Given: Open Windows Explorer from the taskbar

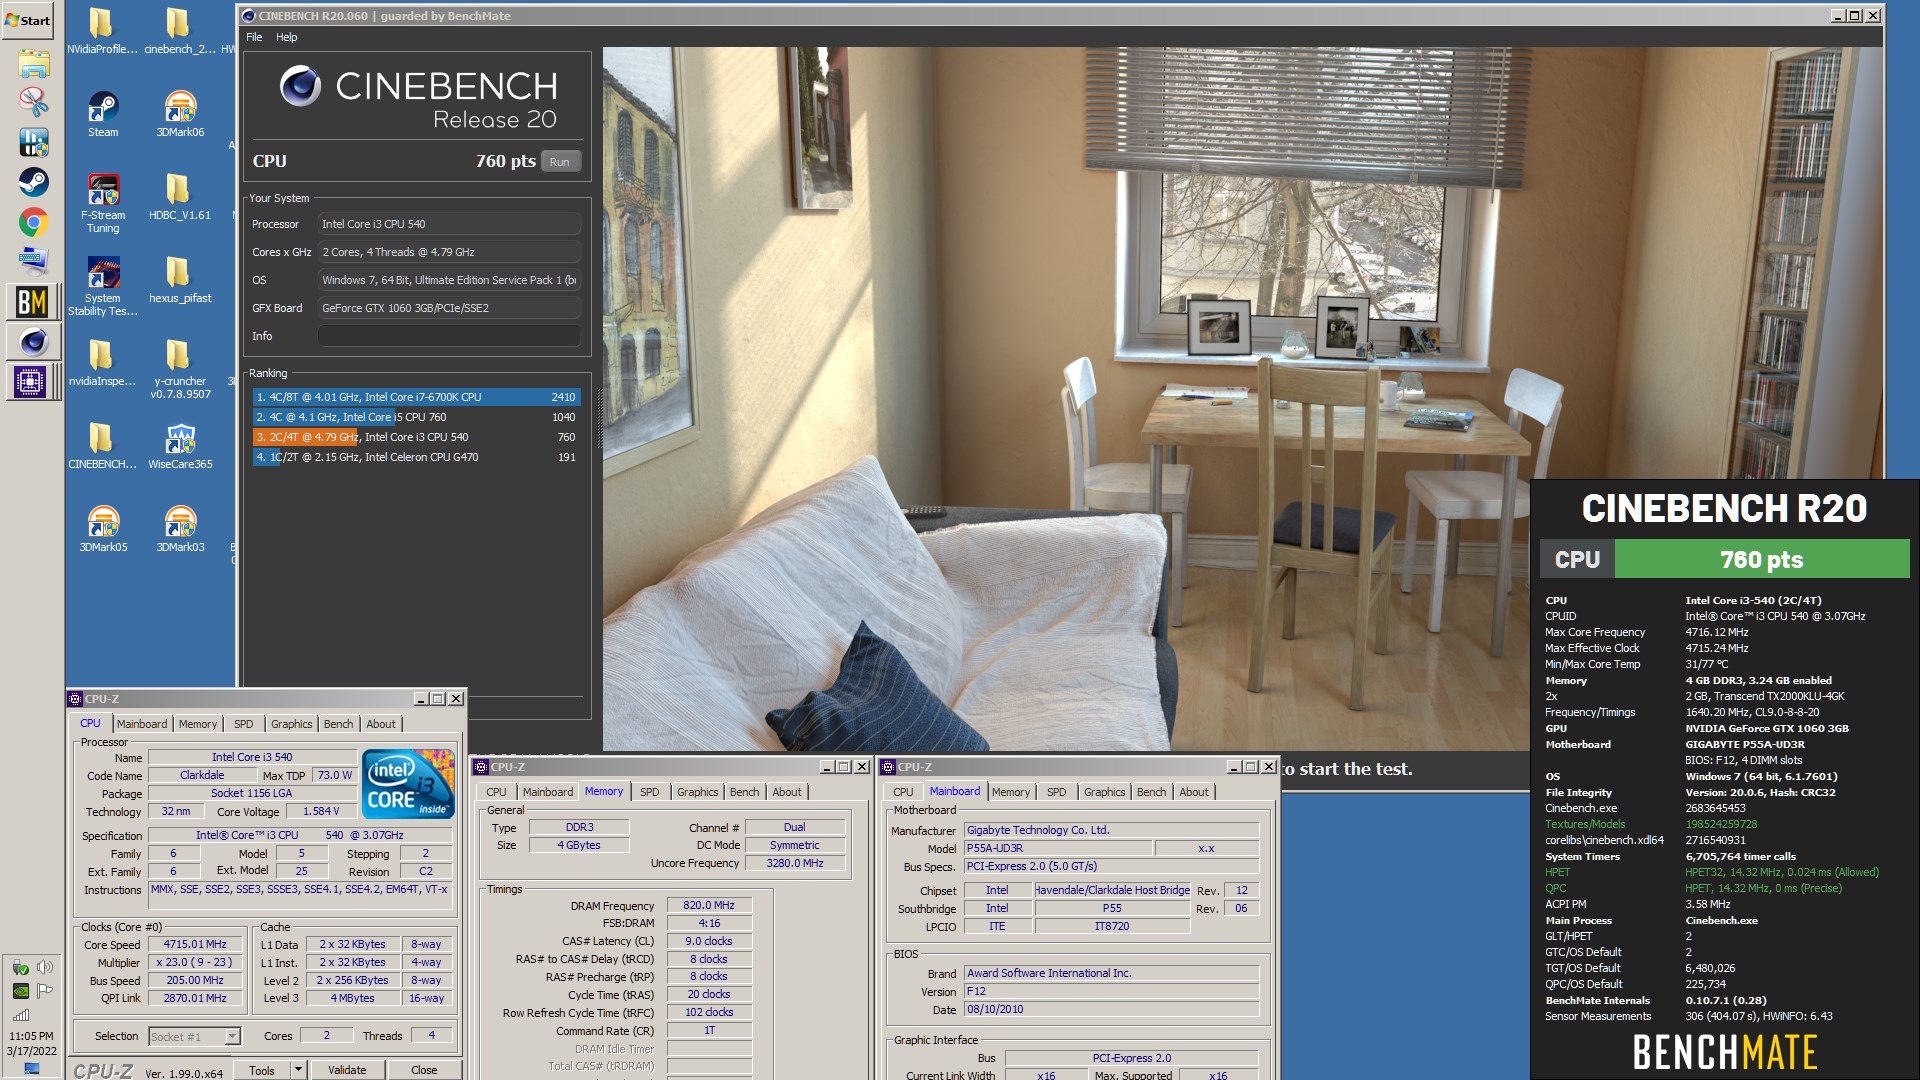Looking at the screenshot, I should 33,64.
